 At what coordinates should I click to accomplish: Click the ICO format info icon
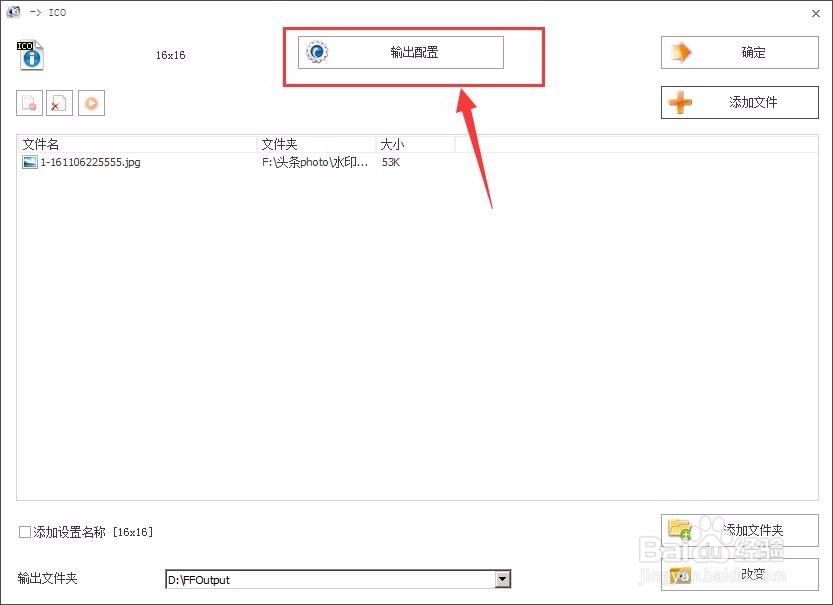coord(30,55)
